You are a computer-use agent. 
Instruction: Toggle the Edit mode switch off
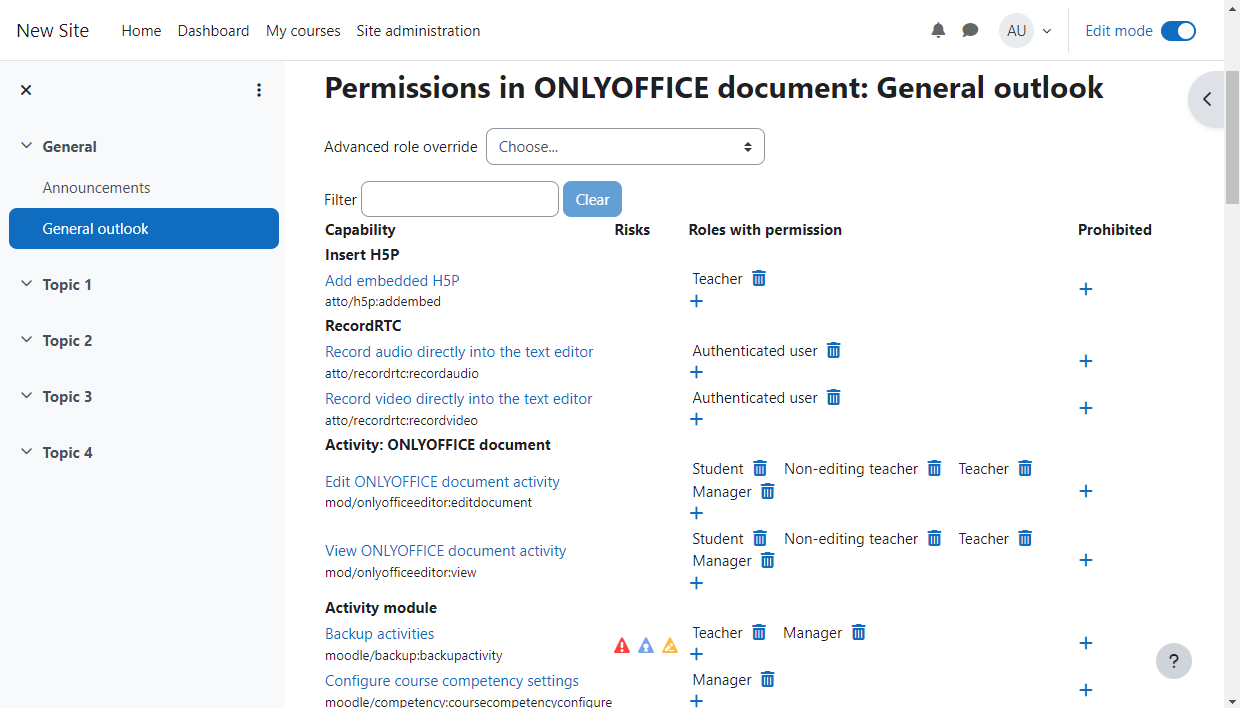click(x=1178, y=31)
